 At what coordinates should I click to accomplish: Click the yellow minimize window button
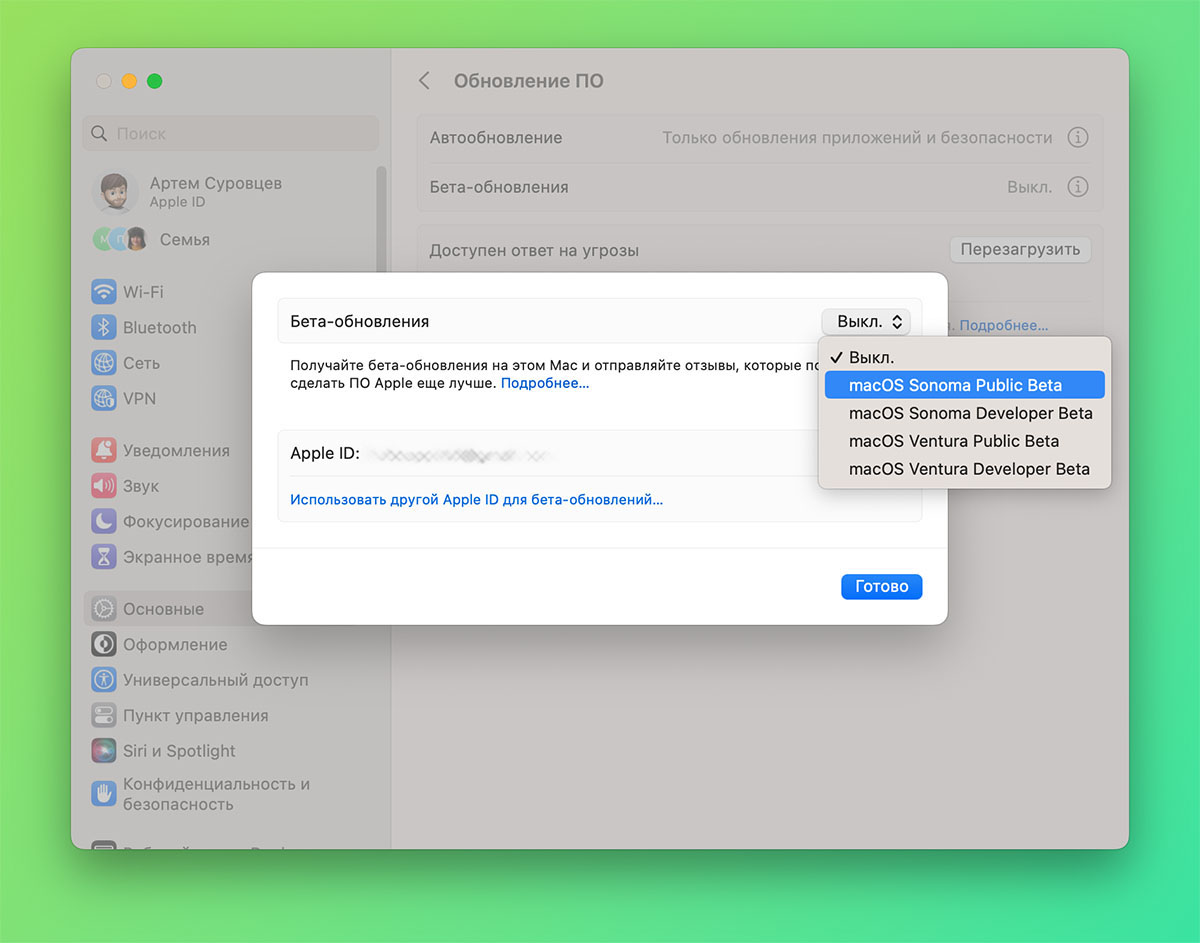tap(129, 81)
